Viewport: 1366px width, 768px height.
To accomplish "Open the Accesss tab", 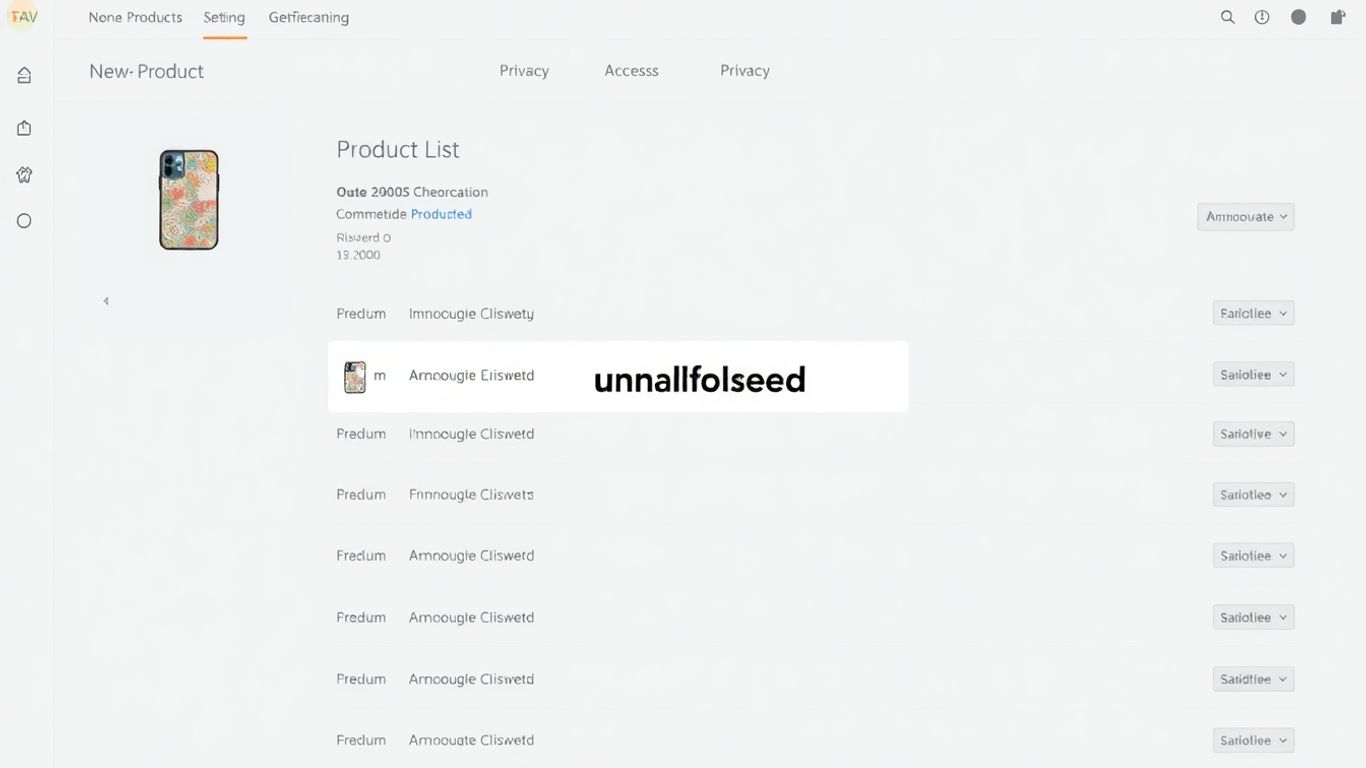I will tap(631, 71).
